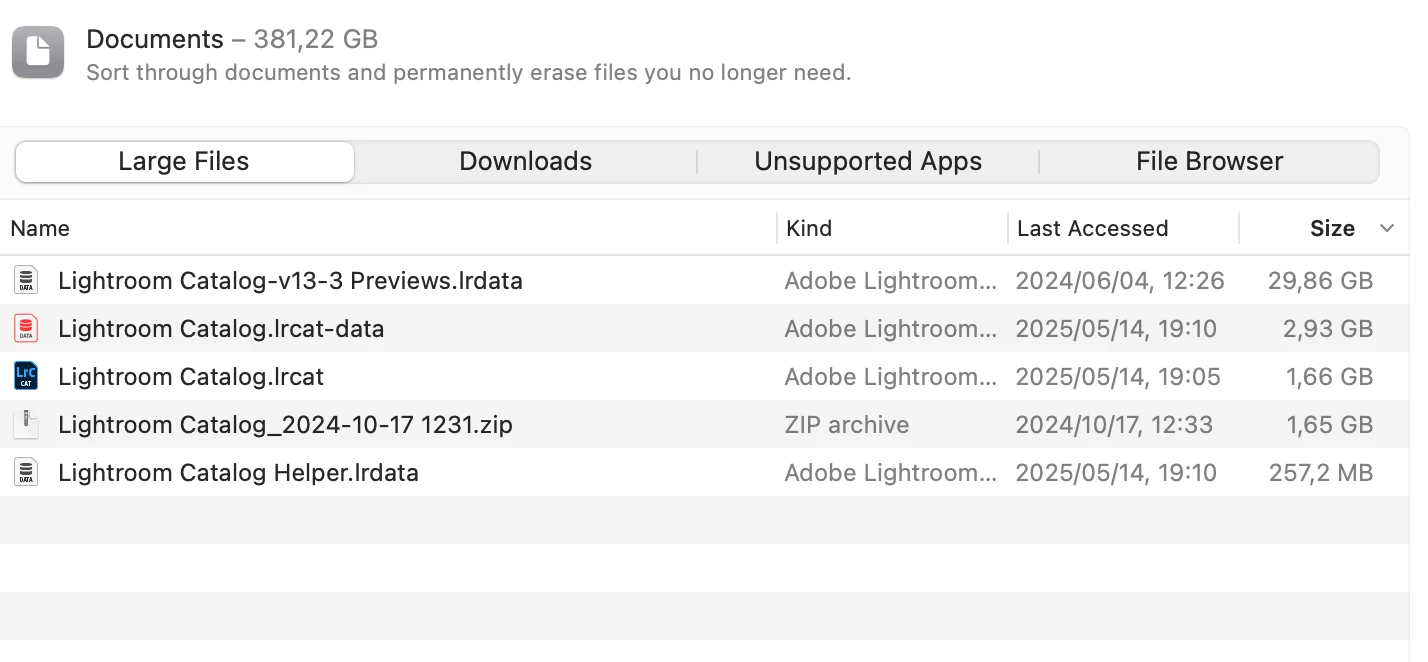Click the red lrcat-data file icon
Screen dimensions: 1428x662
coord(26,329)
